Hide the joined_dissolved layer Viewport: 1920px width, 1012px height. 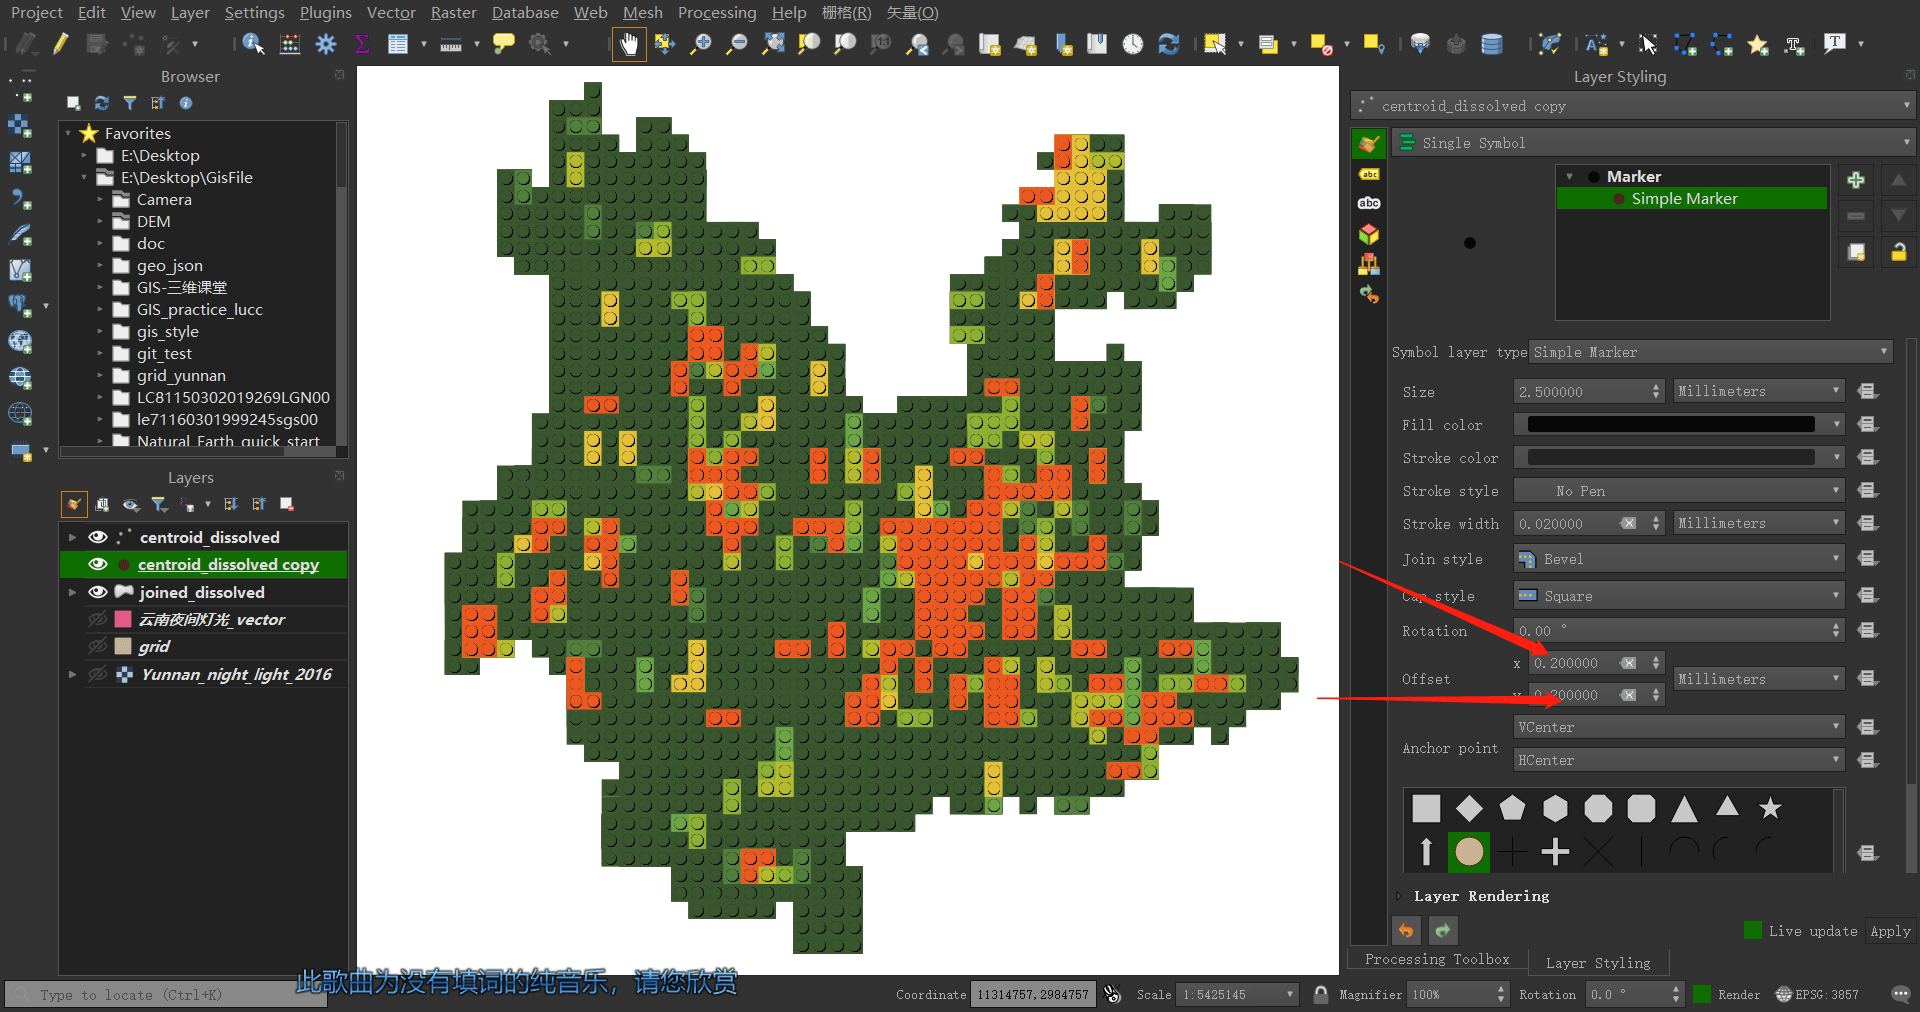coord(98,592)
